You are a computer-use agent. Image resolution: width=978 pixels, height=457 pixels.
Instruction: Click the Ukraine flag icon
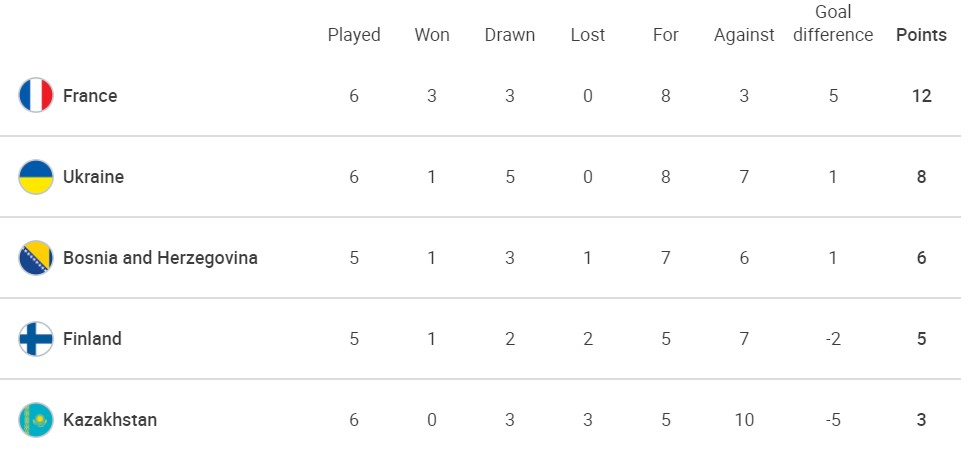click(36, 176)
